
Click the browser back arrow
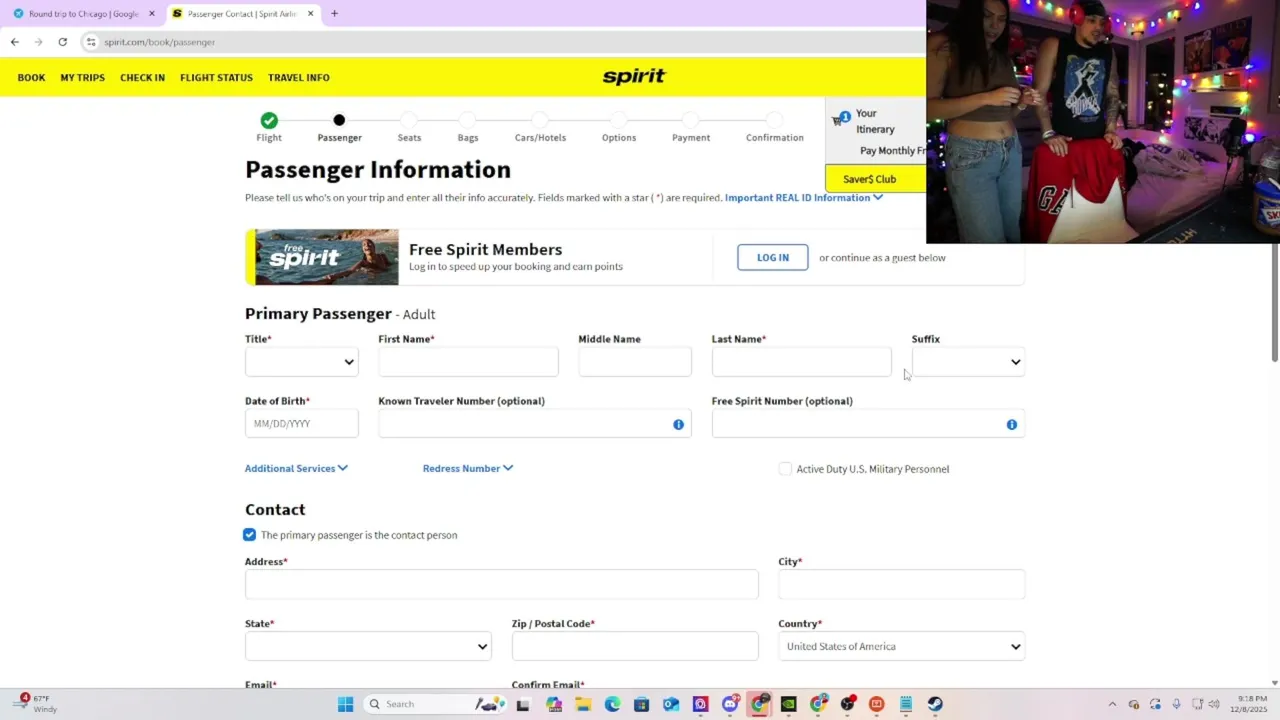[15, 42]
